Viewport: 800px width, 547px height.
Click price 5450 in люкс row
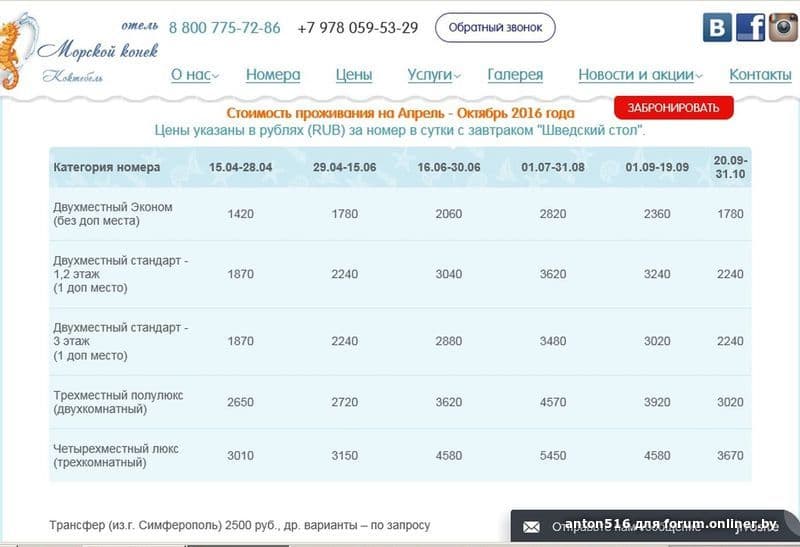[553, 456]
